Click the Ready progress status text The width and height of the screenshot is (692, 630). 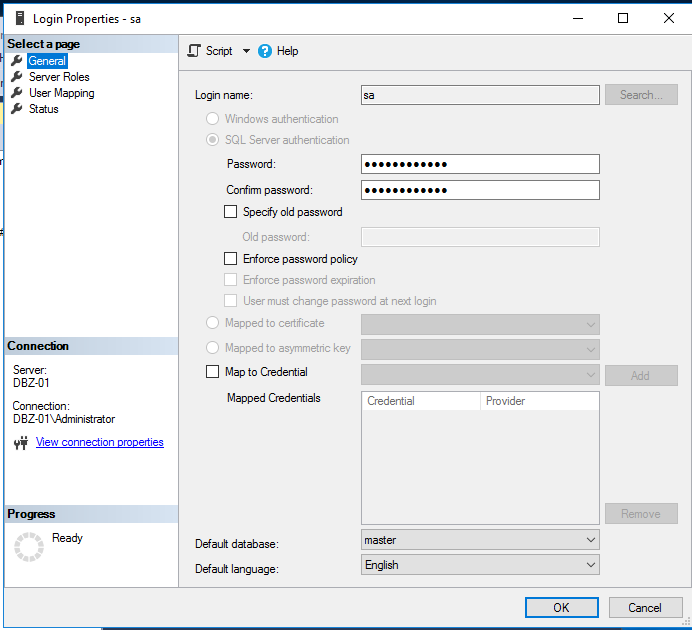(68, 538)
